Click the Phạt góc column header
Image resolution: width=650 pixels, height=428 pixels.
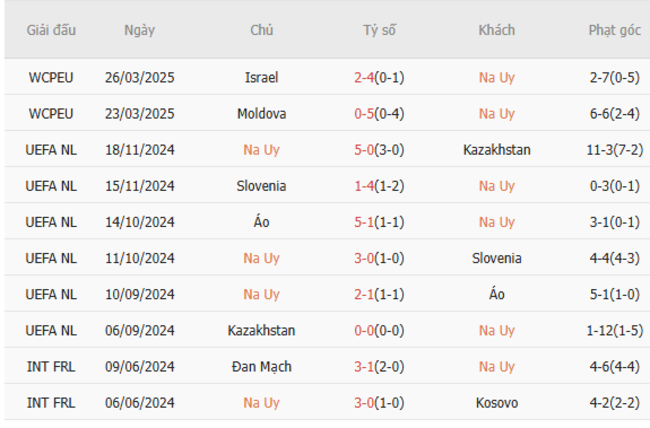tap(615, 30)
